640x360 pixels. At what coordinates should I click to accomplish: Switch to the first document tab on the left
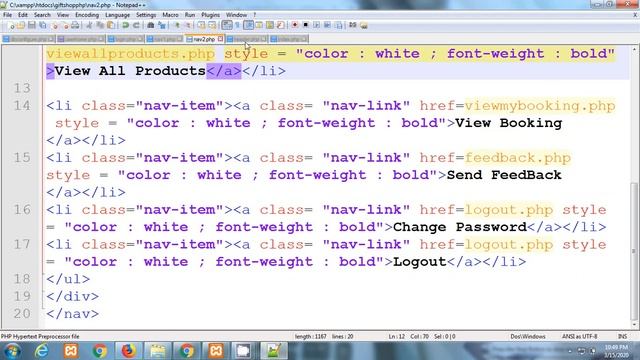[28, 39]
